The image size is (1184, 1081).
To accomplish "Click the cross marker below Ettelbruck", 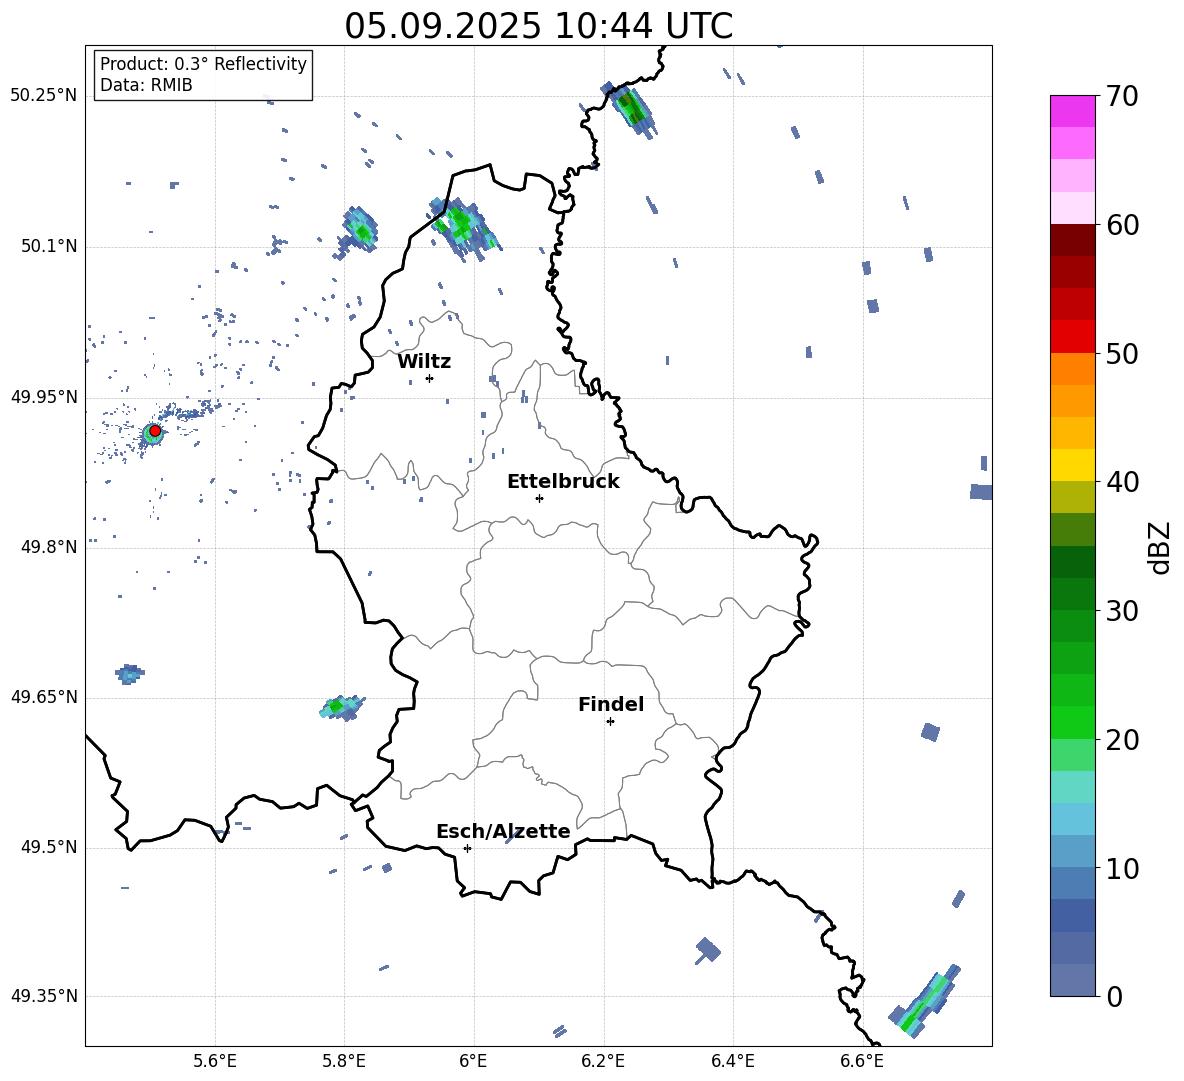I will [x=539, y=498].
